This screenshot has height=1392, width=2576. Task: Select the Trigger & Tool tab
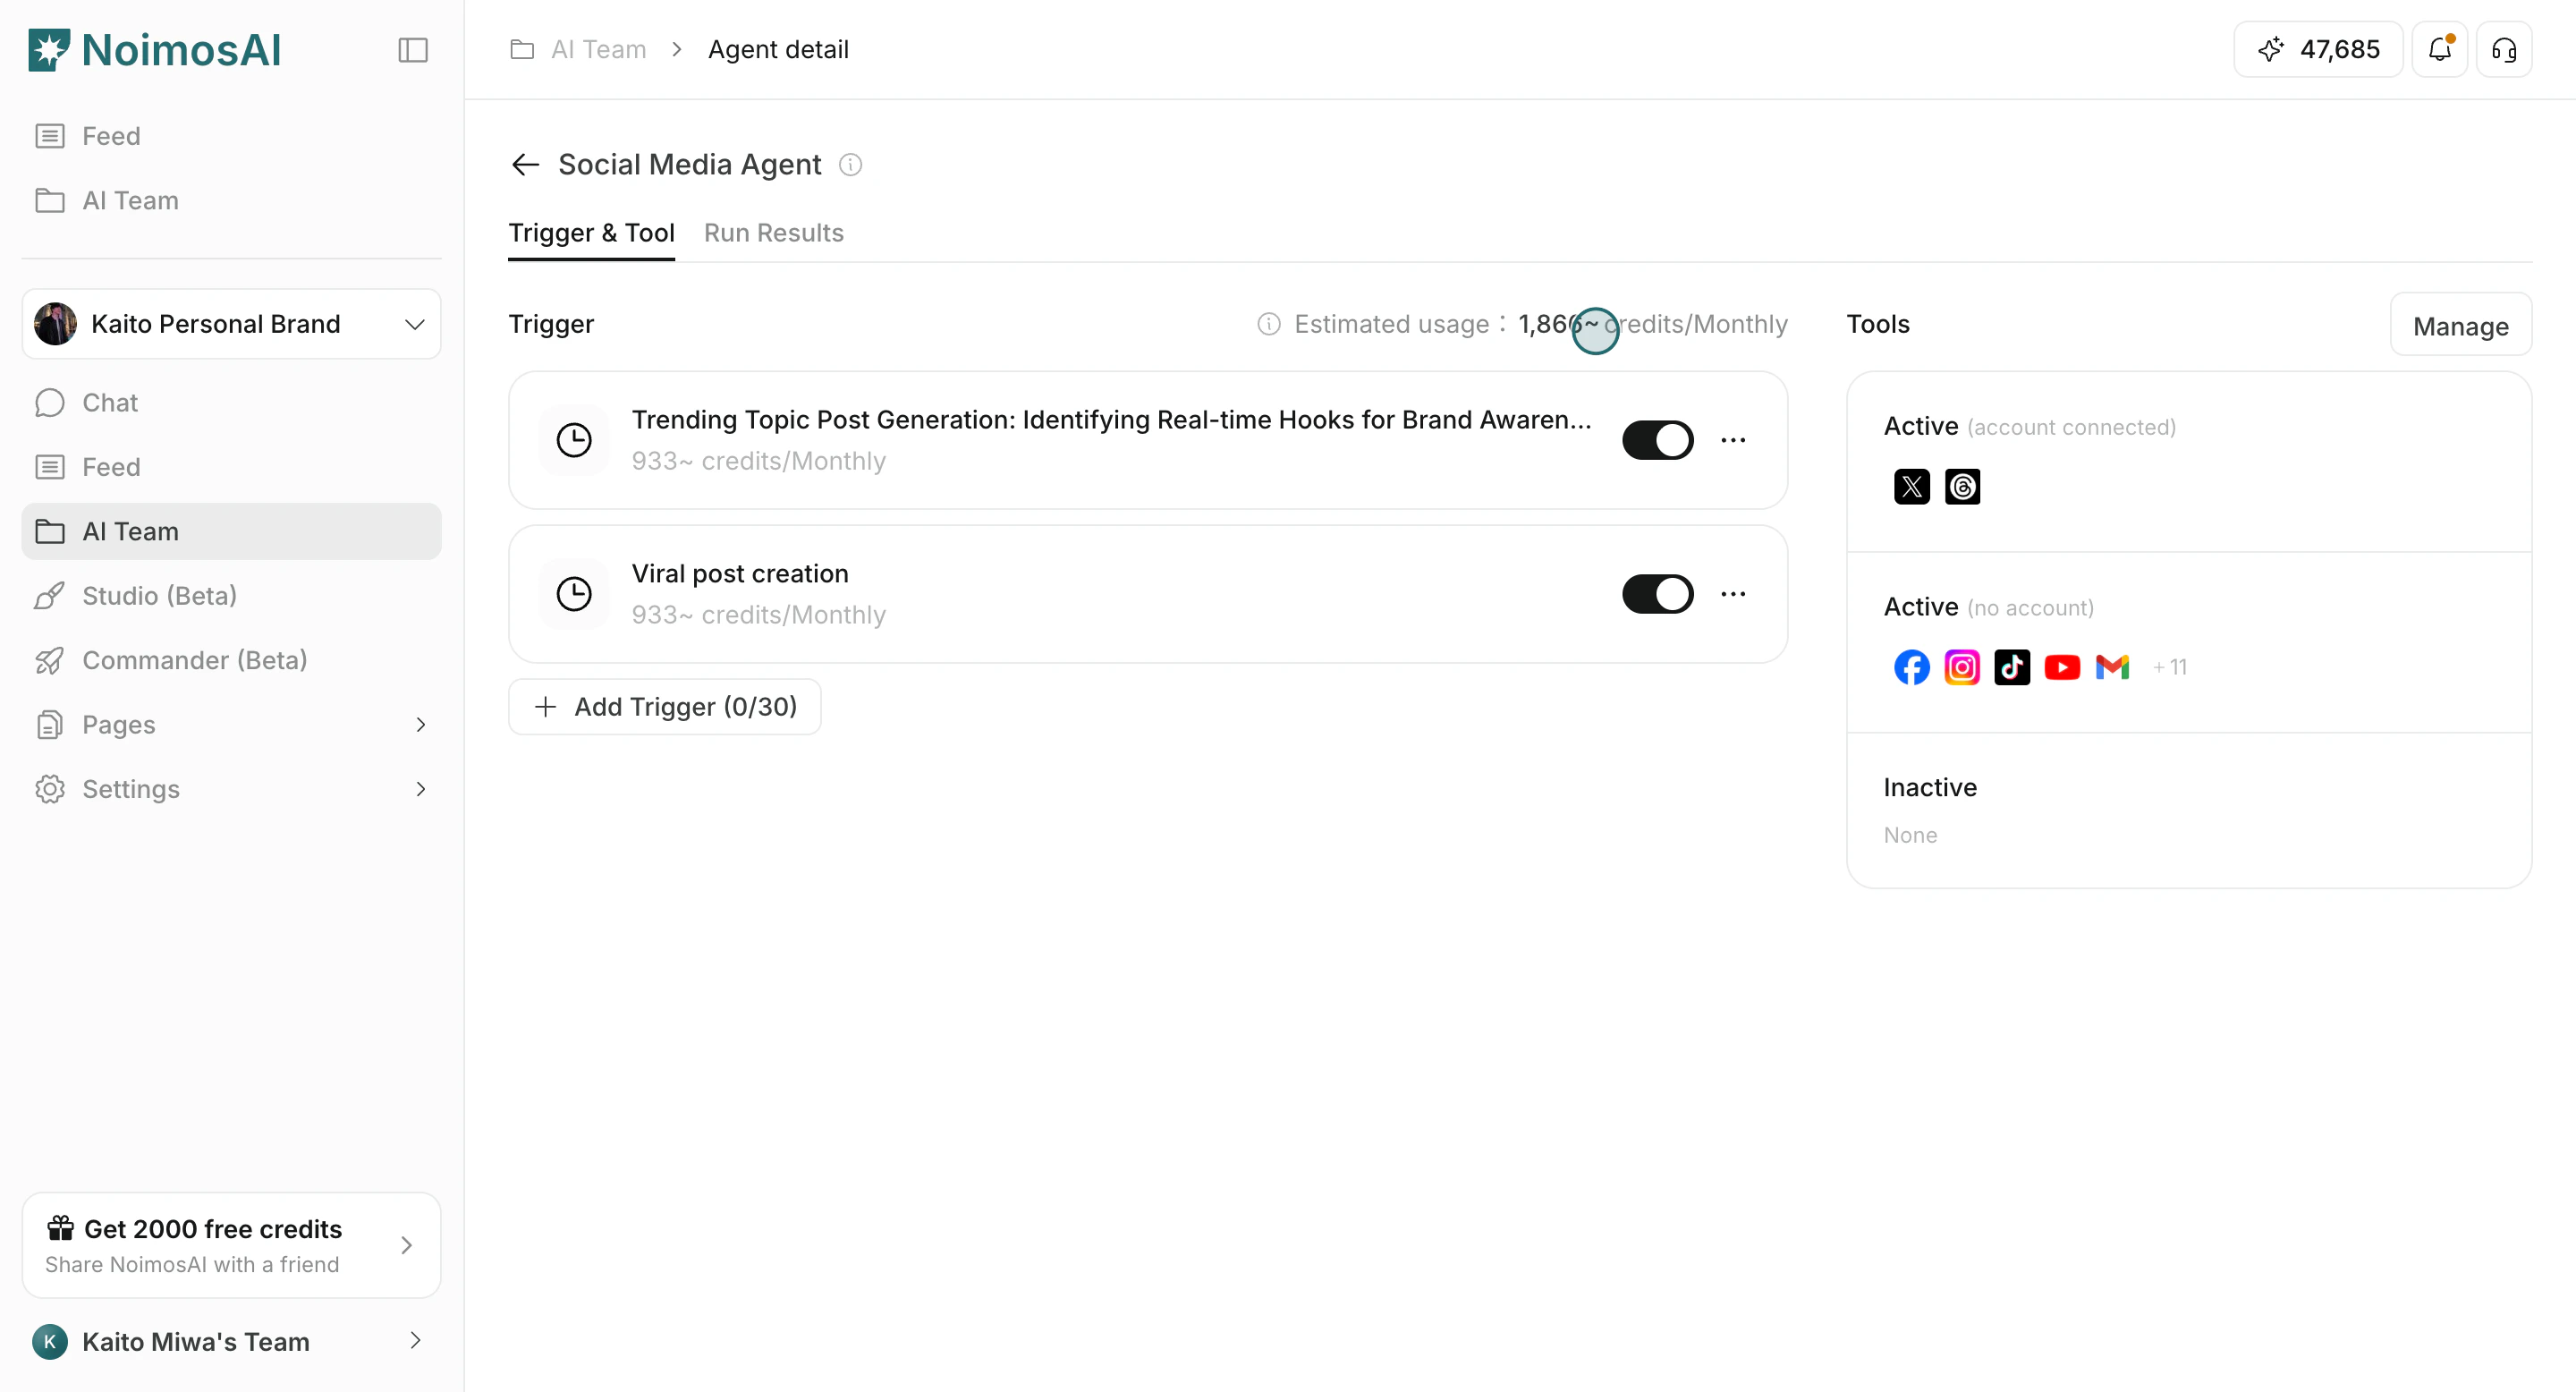pyautogui.click(x=591, y=233)
